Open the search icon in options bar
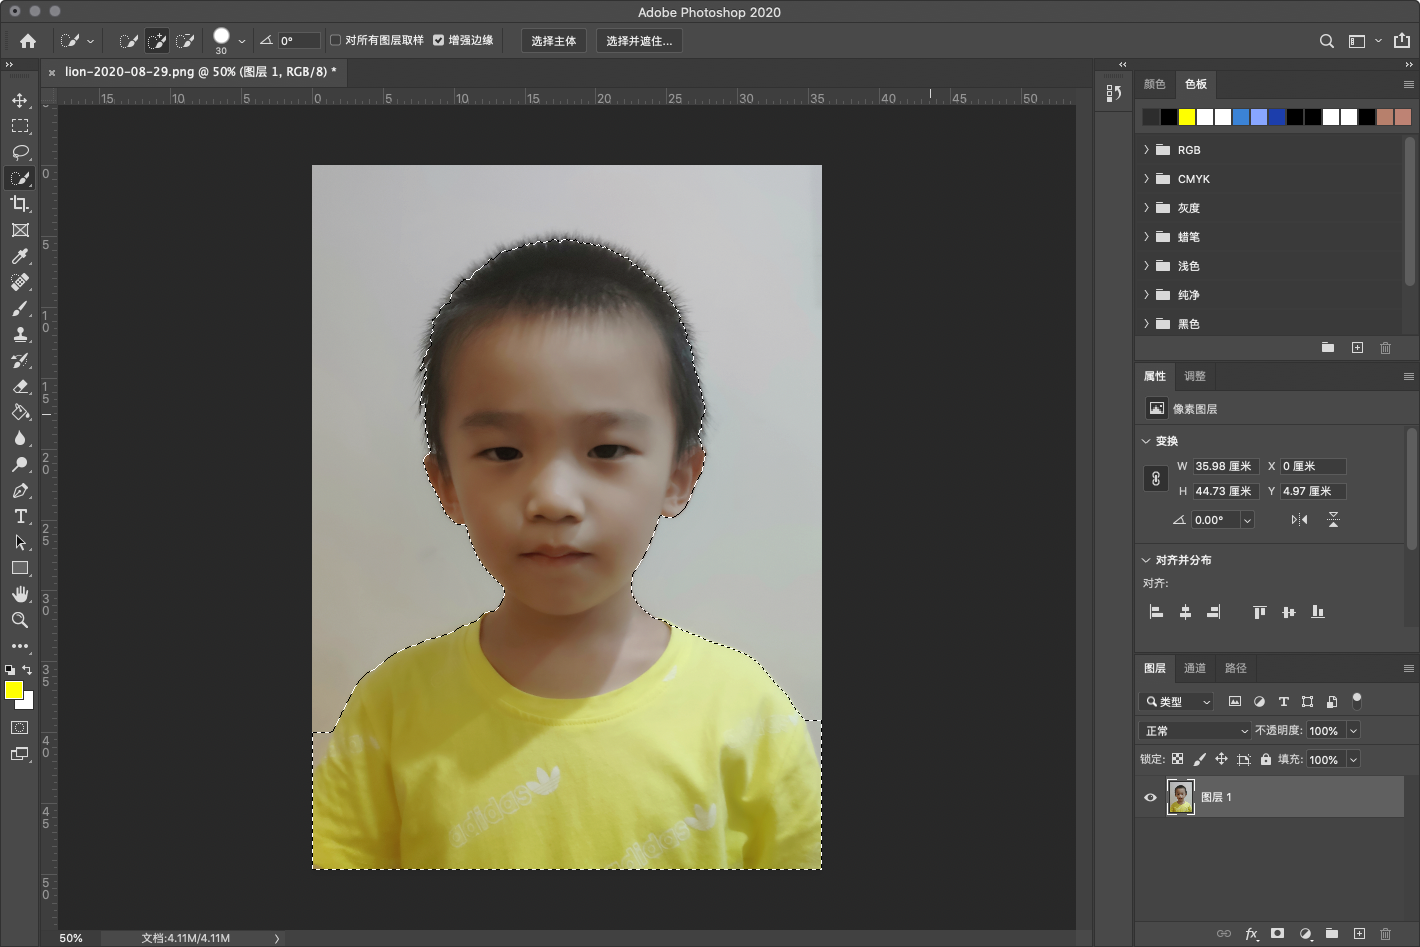Screen dimensions: 1420x947 [x=1327, y=41]
